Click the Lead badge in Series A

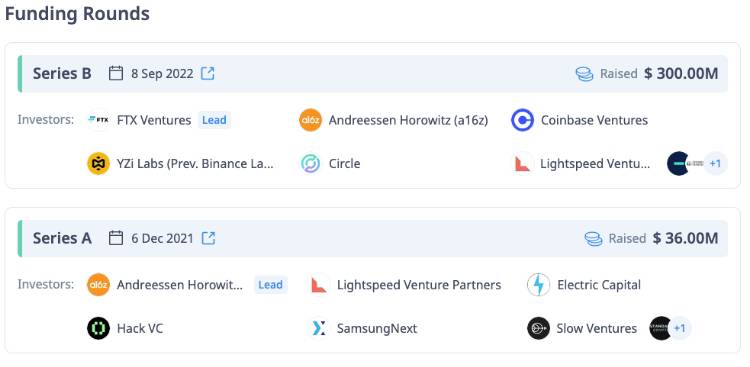(x=271, y=285)
